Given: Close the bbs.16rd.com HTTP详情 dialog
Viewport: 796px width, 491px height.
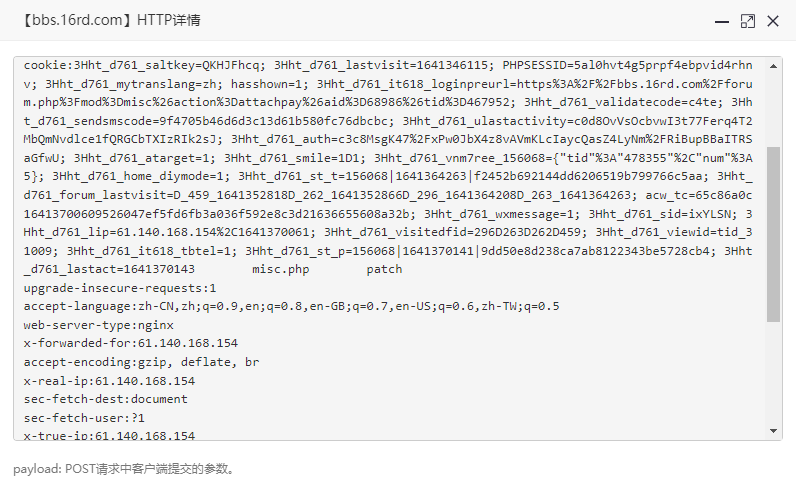Looking at the screenshot, I should tap(773, 21).
